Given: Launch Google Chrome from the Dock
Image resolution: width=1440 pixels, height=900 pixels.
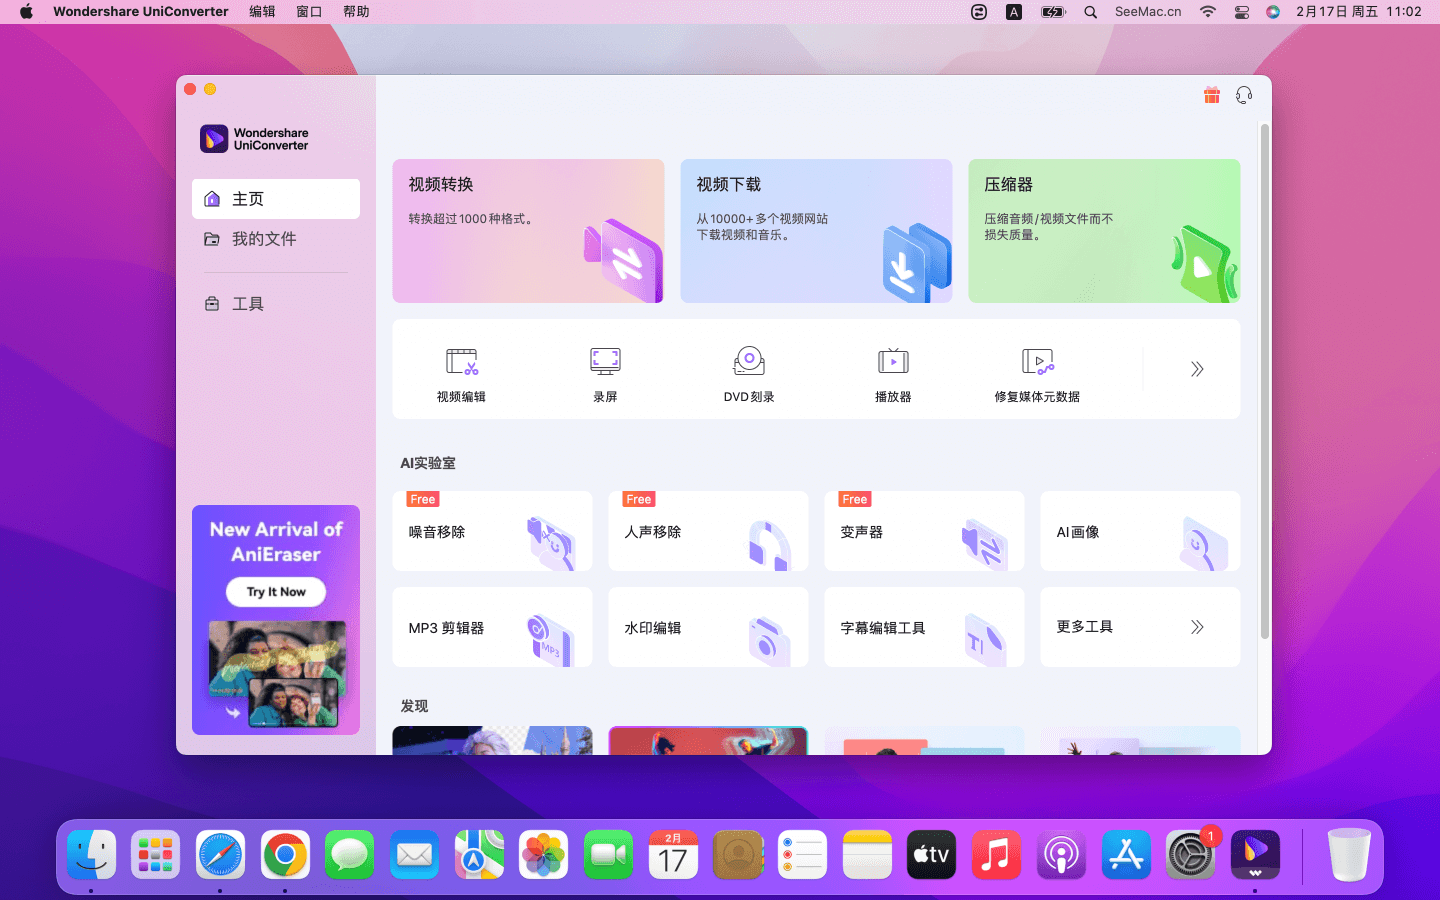Looking at the screenshot, I should [x=285, y=855].
